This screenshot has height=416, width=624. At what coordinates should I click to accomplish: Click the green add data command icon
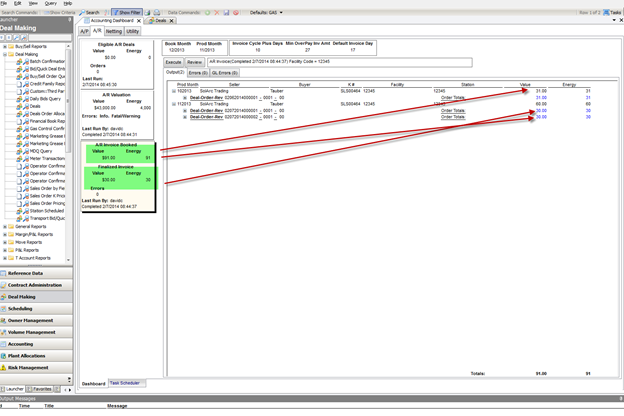tap(206, 12)
